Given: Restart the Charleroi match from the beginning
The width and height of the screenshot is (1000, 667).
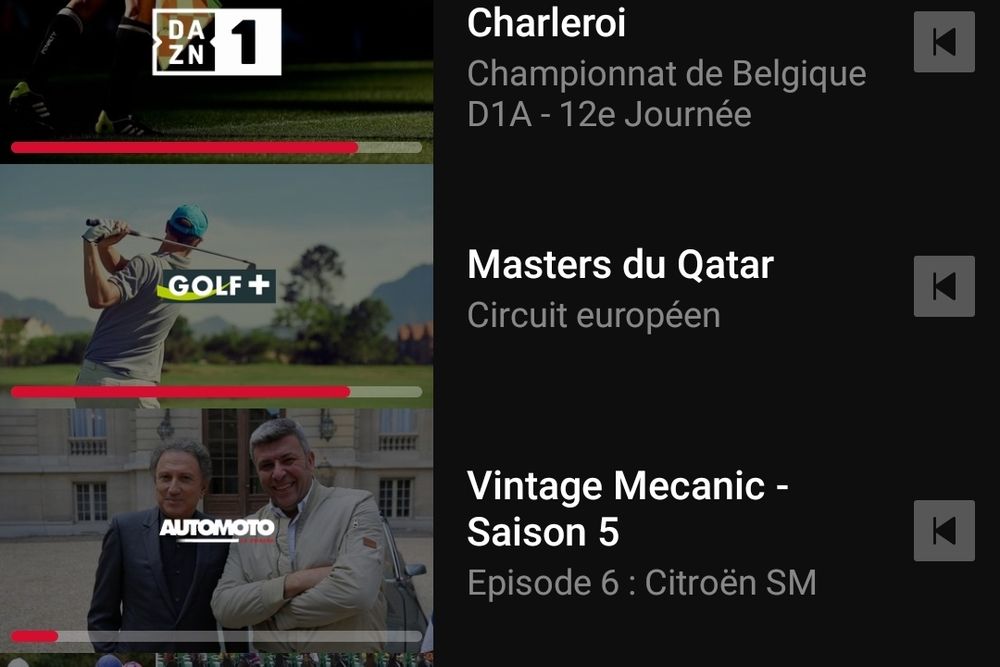Looking at the screenshot, I should tap(944, 42).
